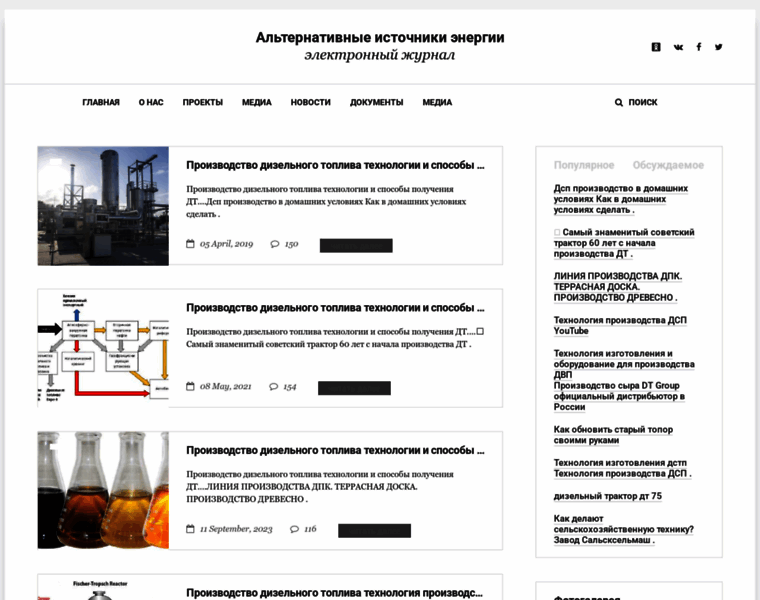The image size is (760, 600).
Task: Switch to the Популярное tab
Action: [x=584, y=165]
